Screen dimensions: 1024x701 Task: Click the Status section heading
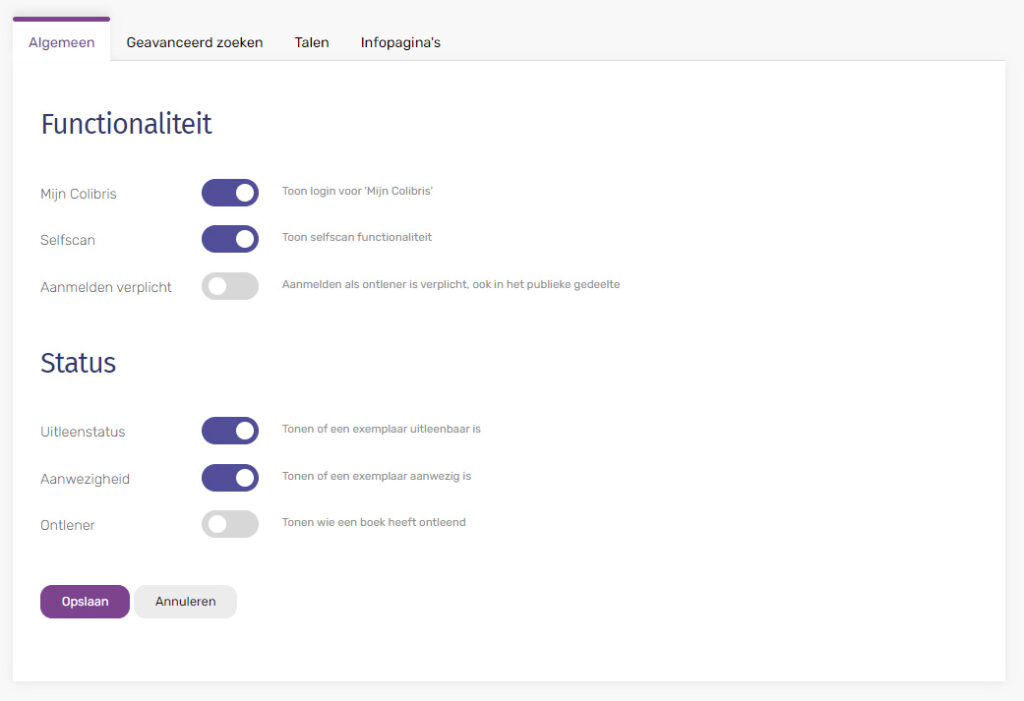tap(78, 363)
